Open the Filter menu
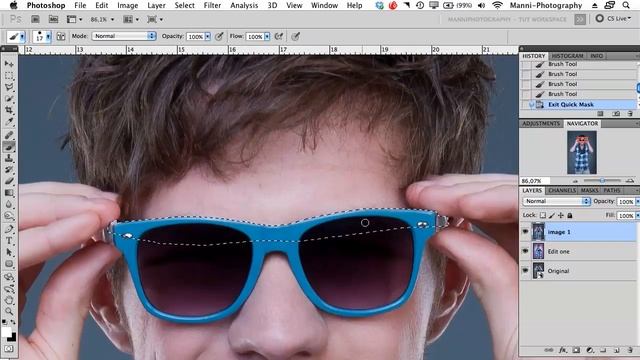The width and height of the screenshot is (640, 360). click(x=212, y=5)
